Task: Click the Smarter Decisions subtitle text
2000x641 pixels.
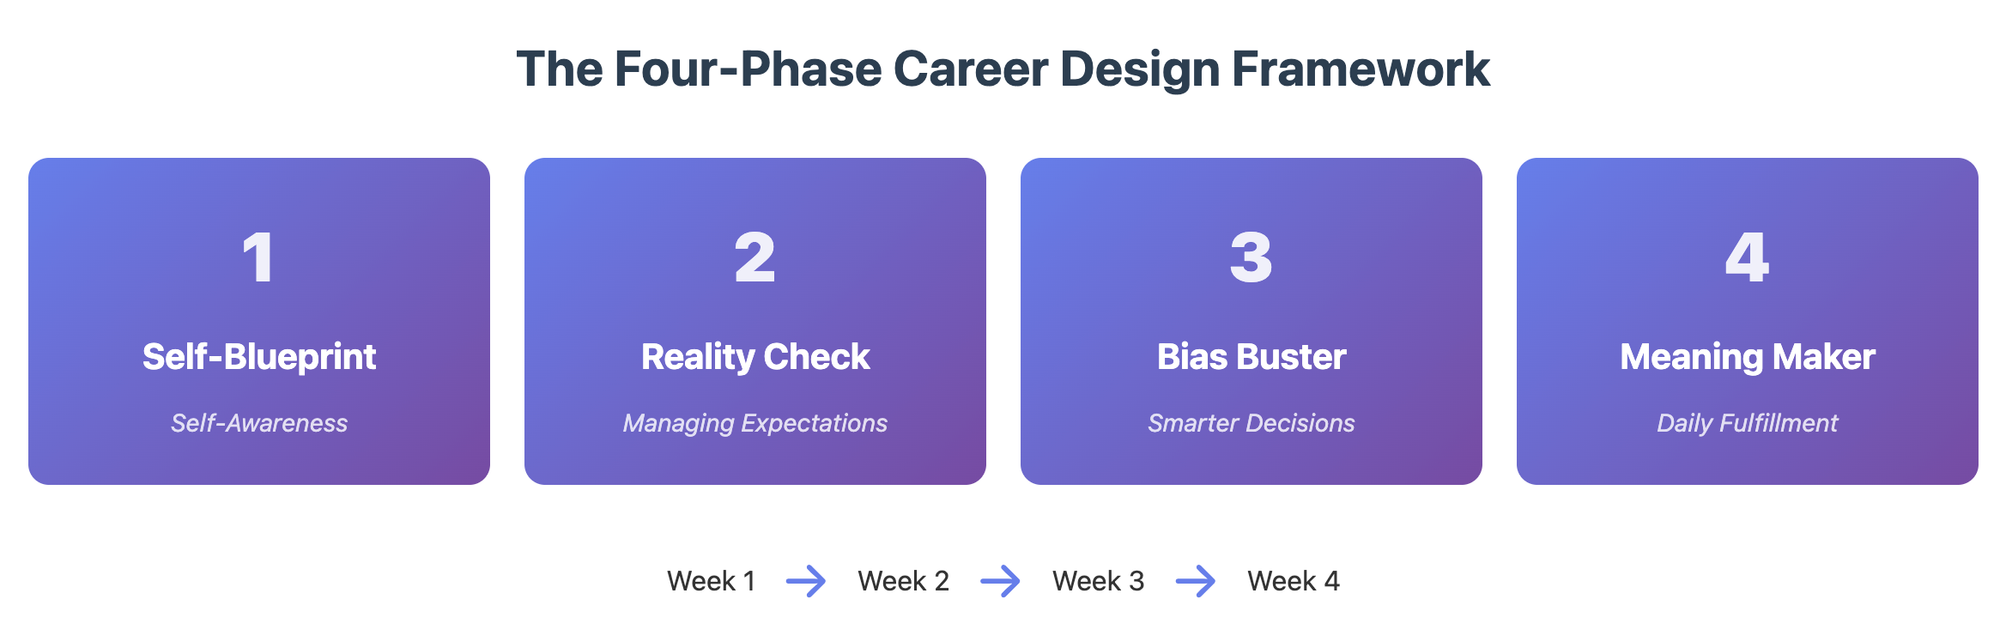Action: [1251, 423]
